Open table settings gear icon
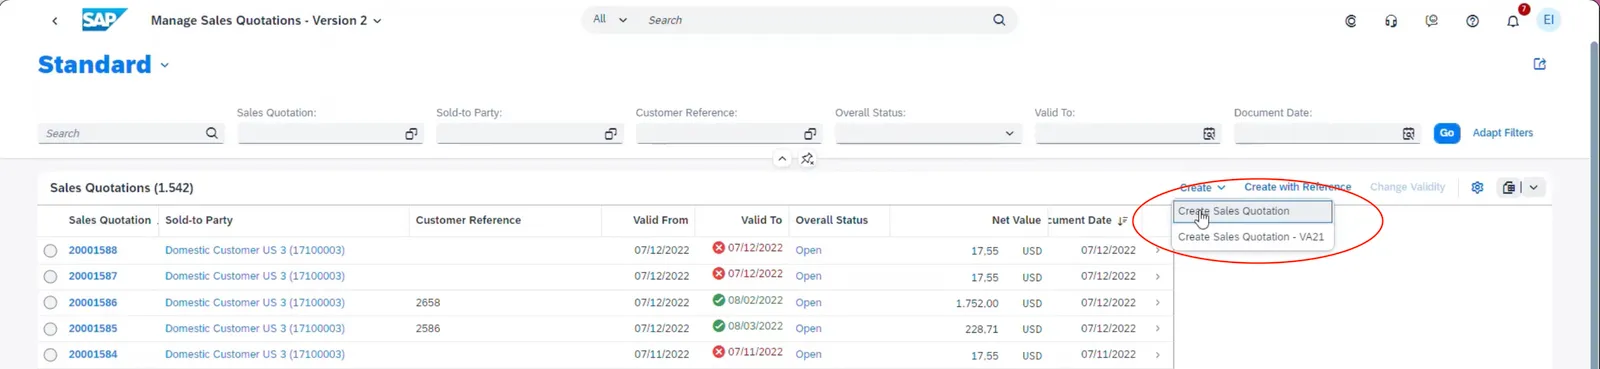The height and width of the screenshot is (369, 1600). 1477,187
